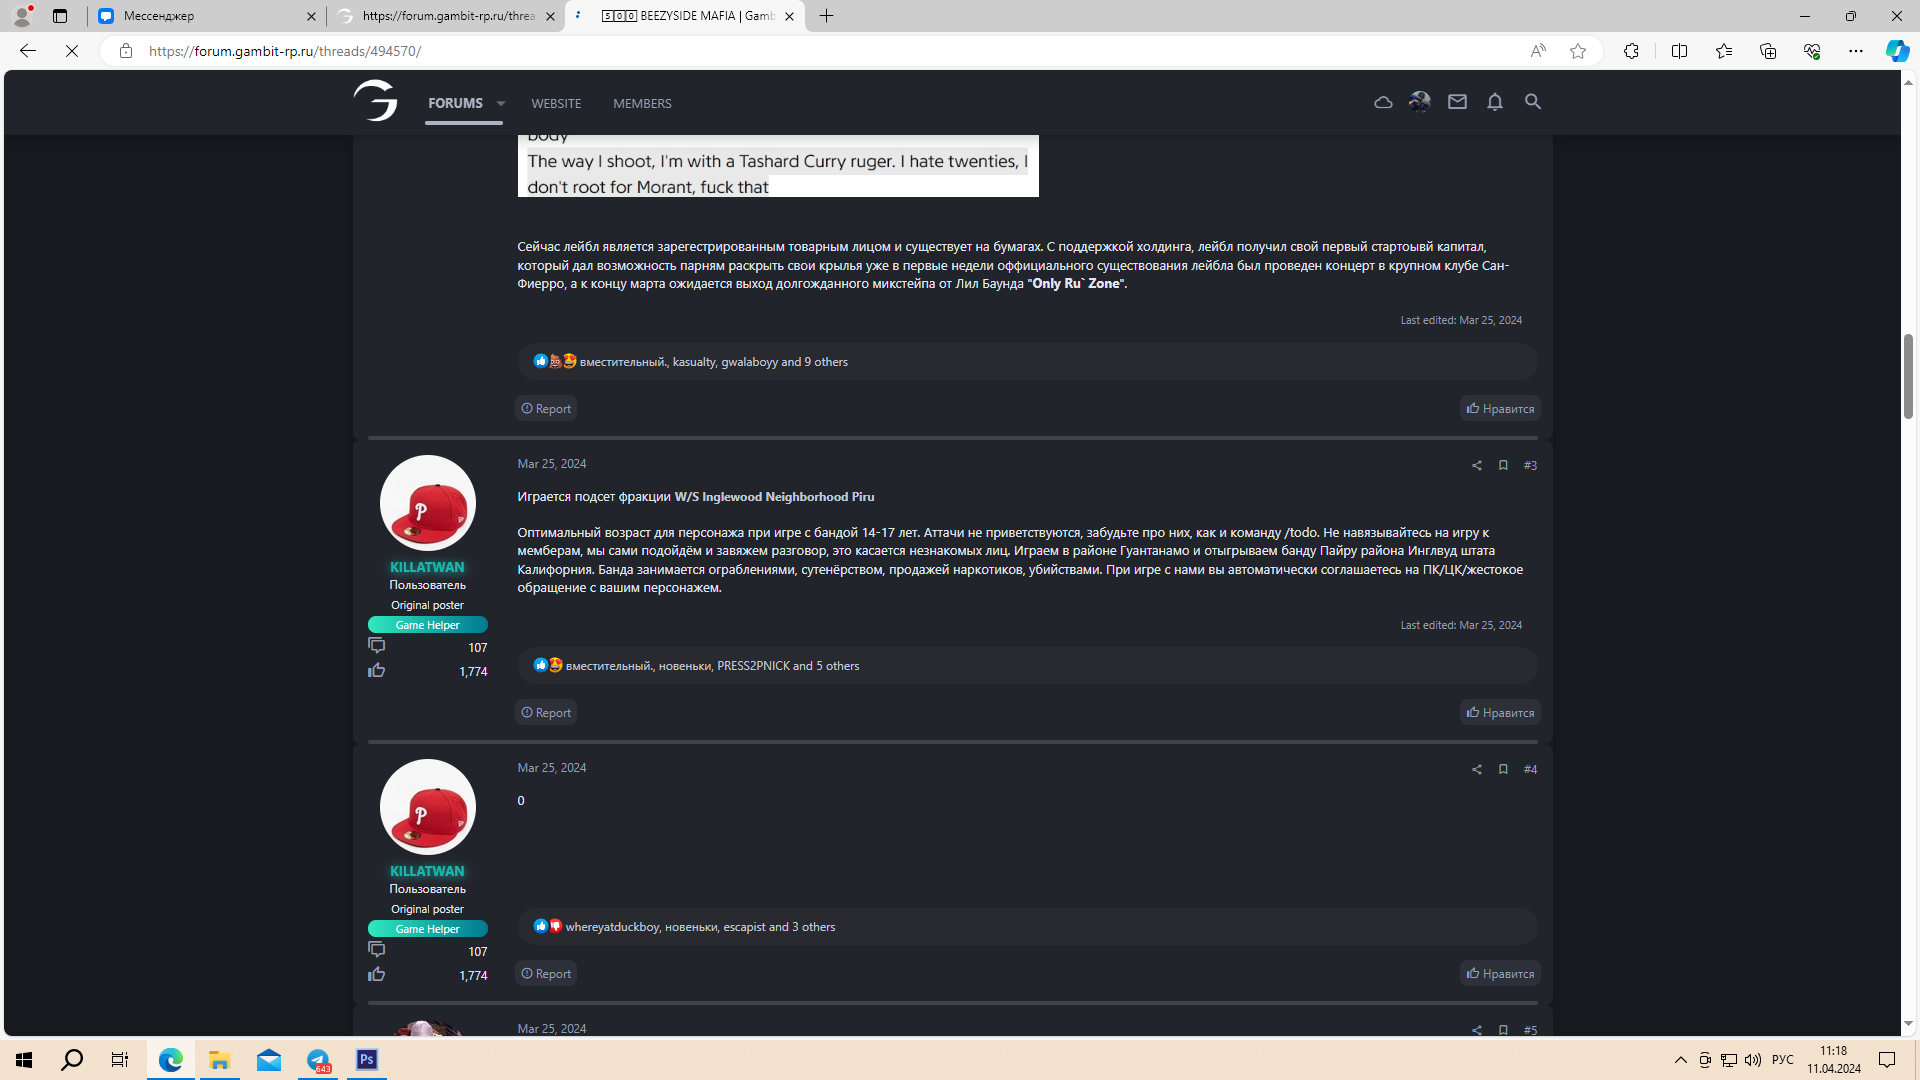Image resolution: width=1920 pixels, height=1080 pixels.
Task: Click KILLATWAN avatar on post #3
Action: (x=427, y=503)
